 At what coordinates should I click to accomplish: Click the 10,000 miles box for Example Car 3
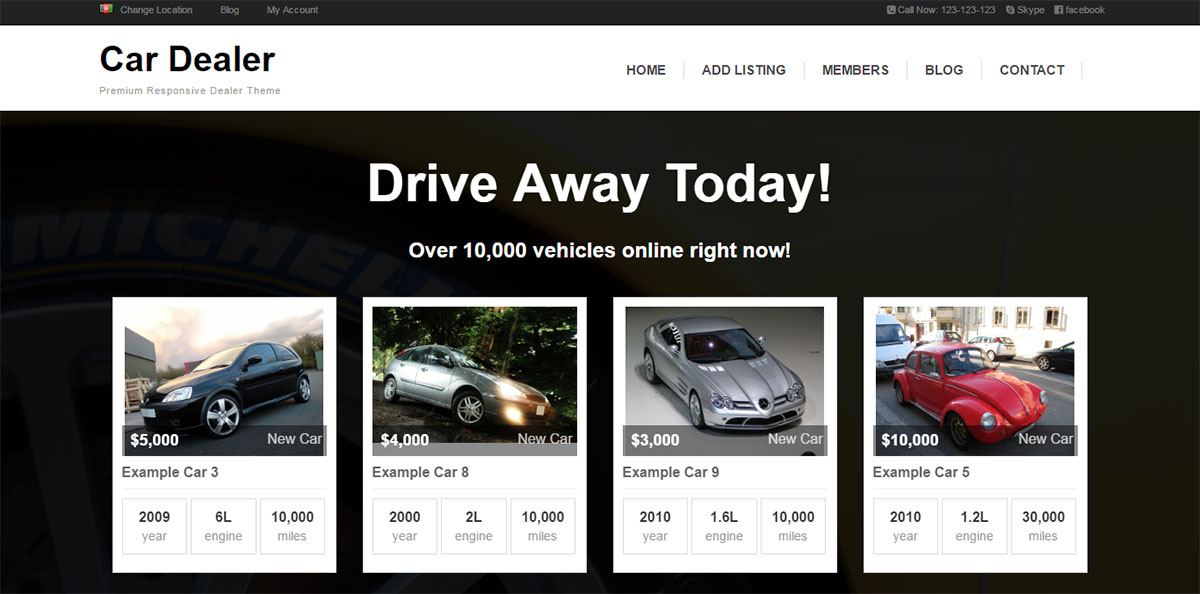pos(292,526)
